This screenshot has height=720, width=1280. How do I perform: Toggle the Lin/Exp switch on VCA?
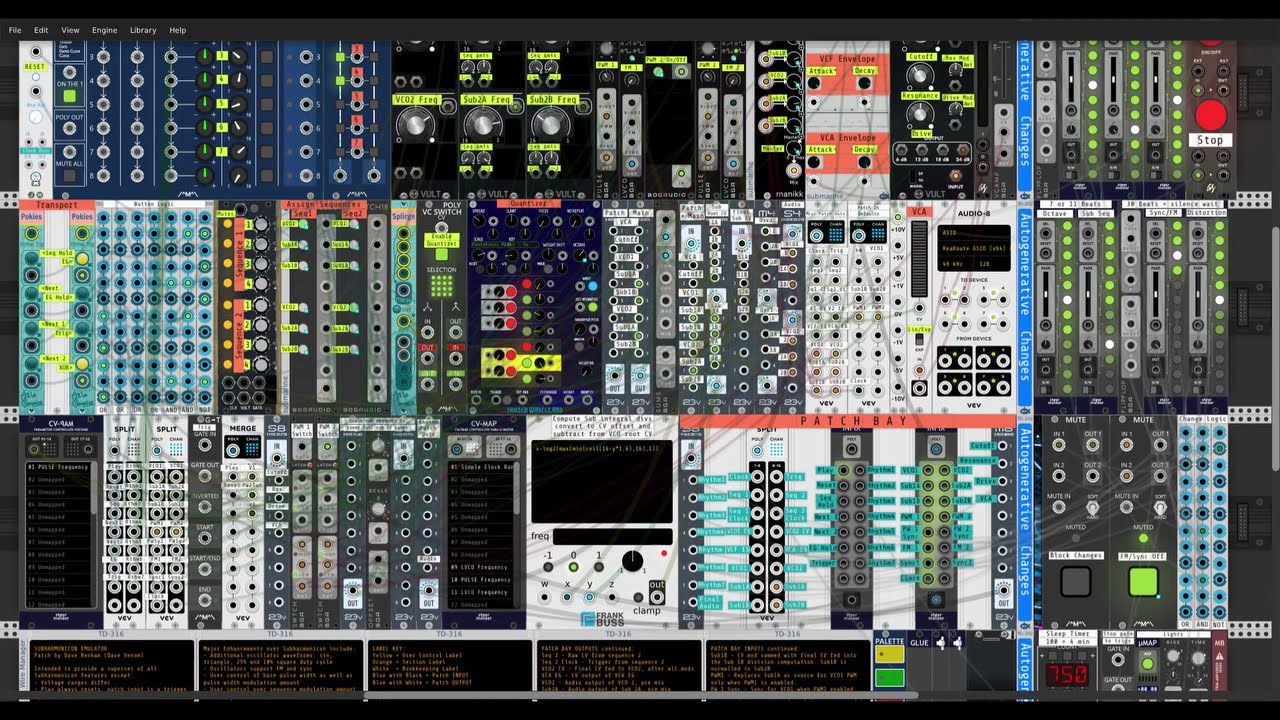919,339
